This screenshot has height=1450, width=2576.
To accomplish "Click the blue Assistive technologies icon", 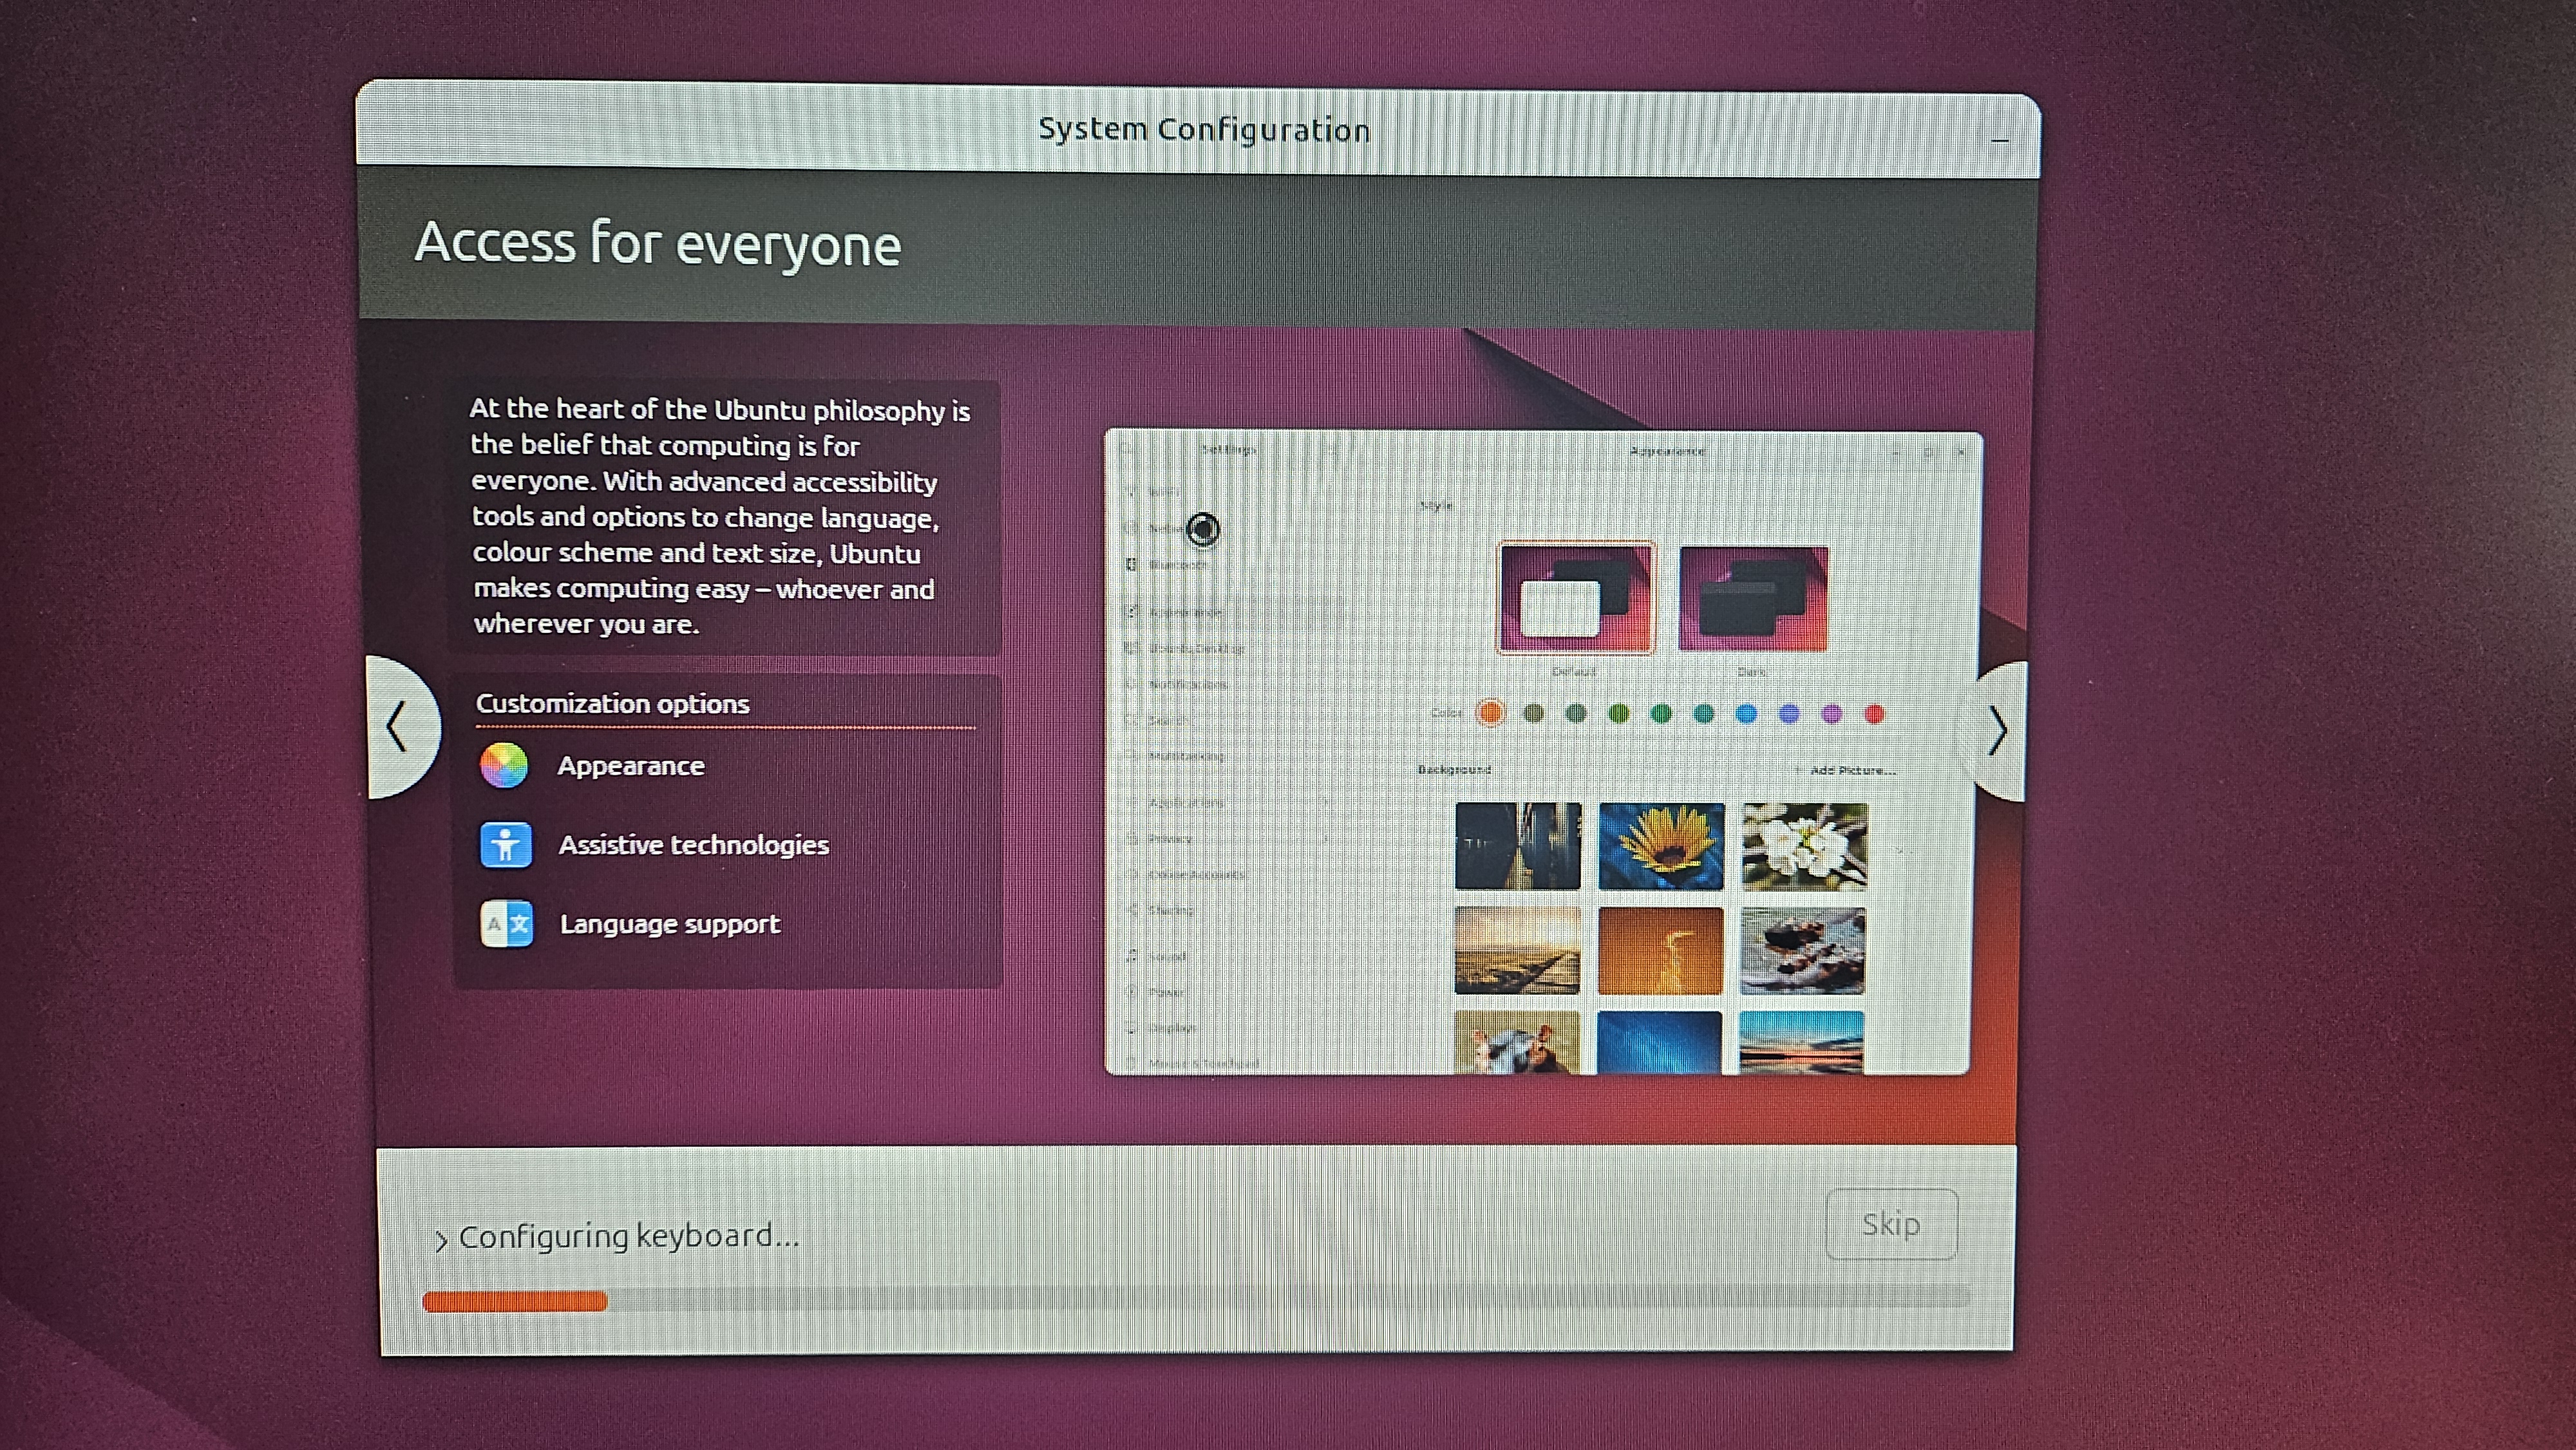I will [x=505, y=846].
